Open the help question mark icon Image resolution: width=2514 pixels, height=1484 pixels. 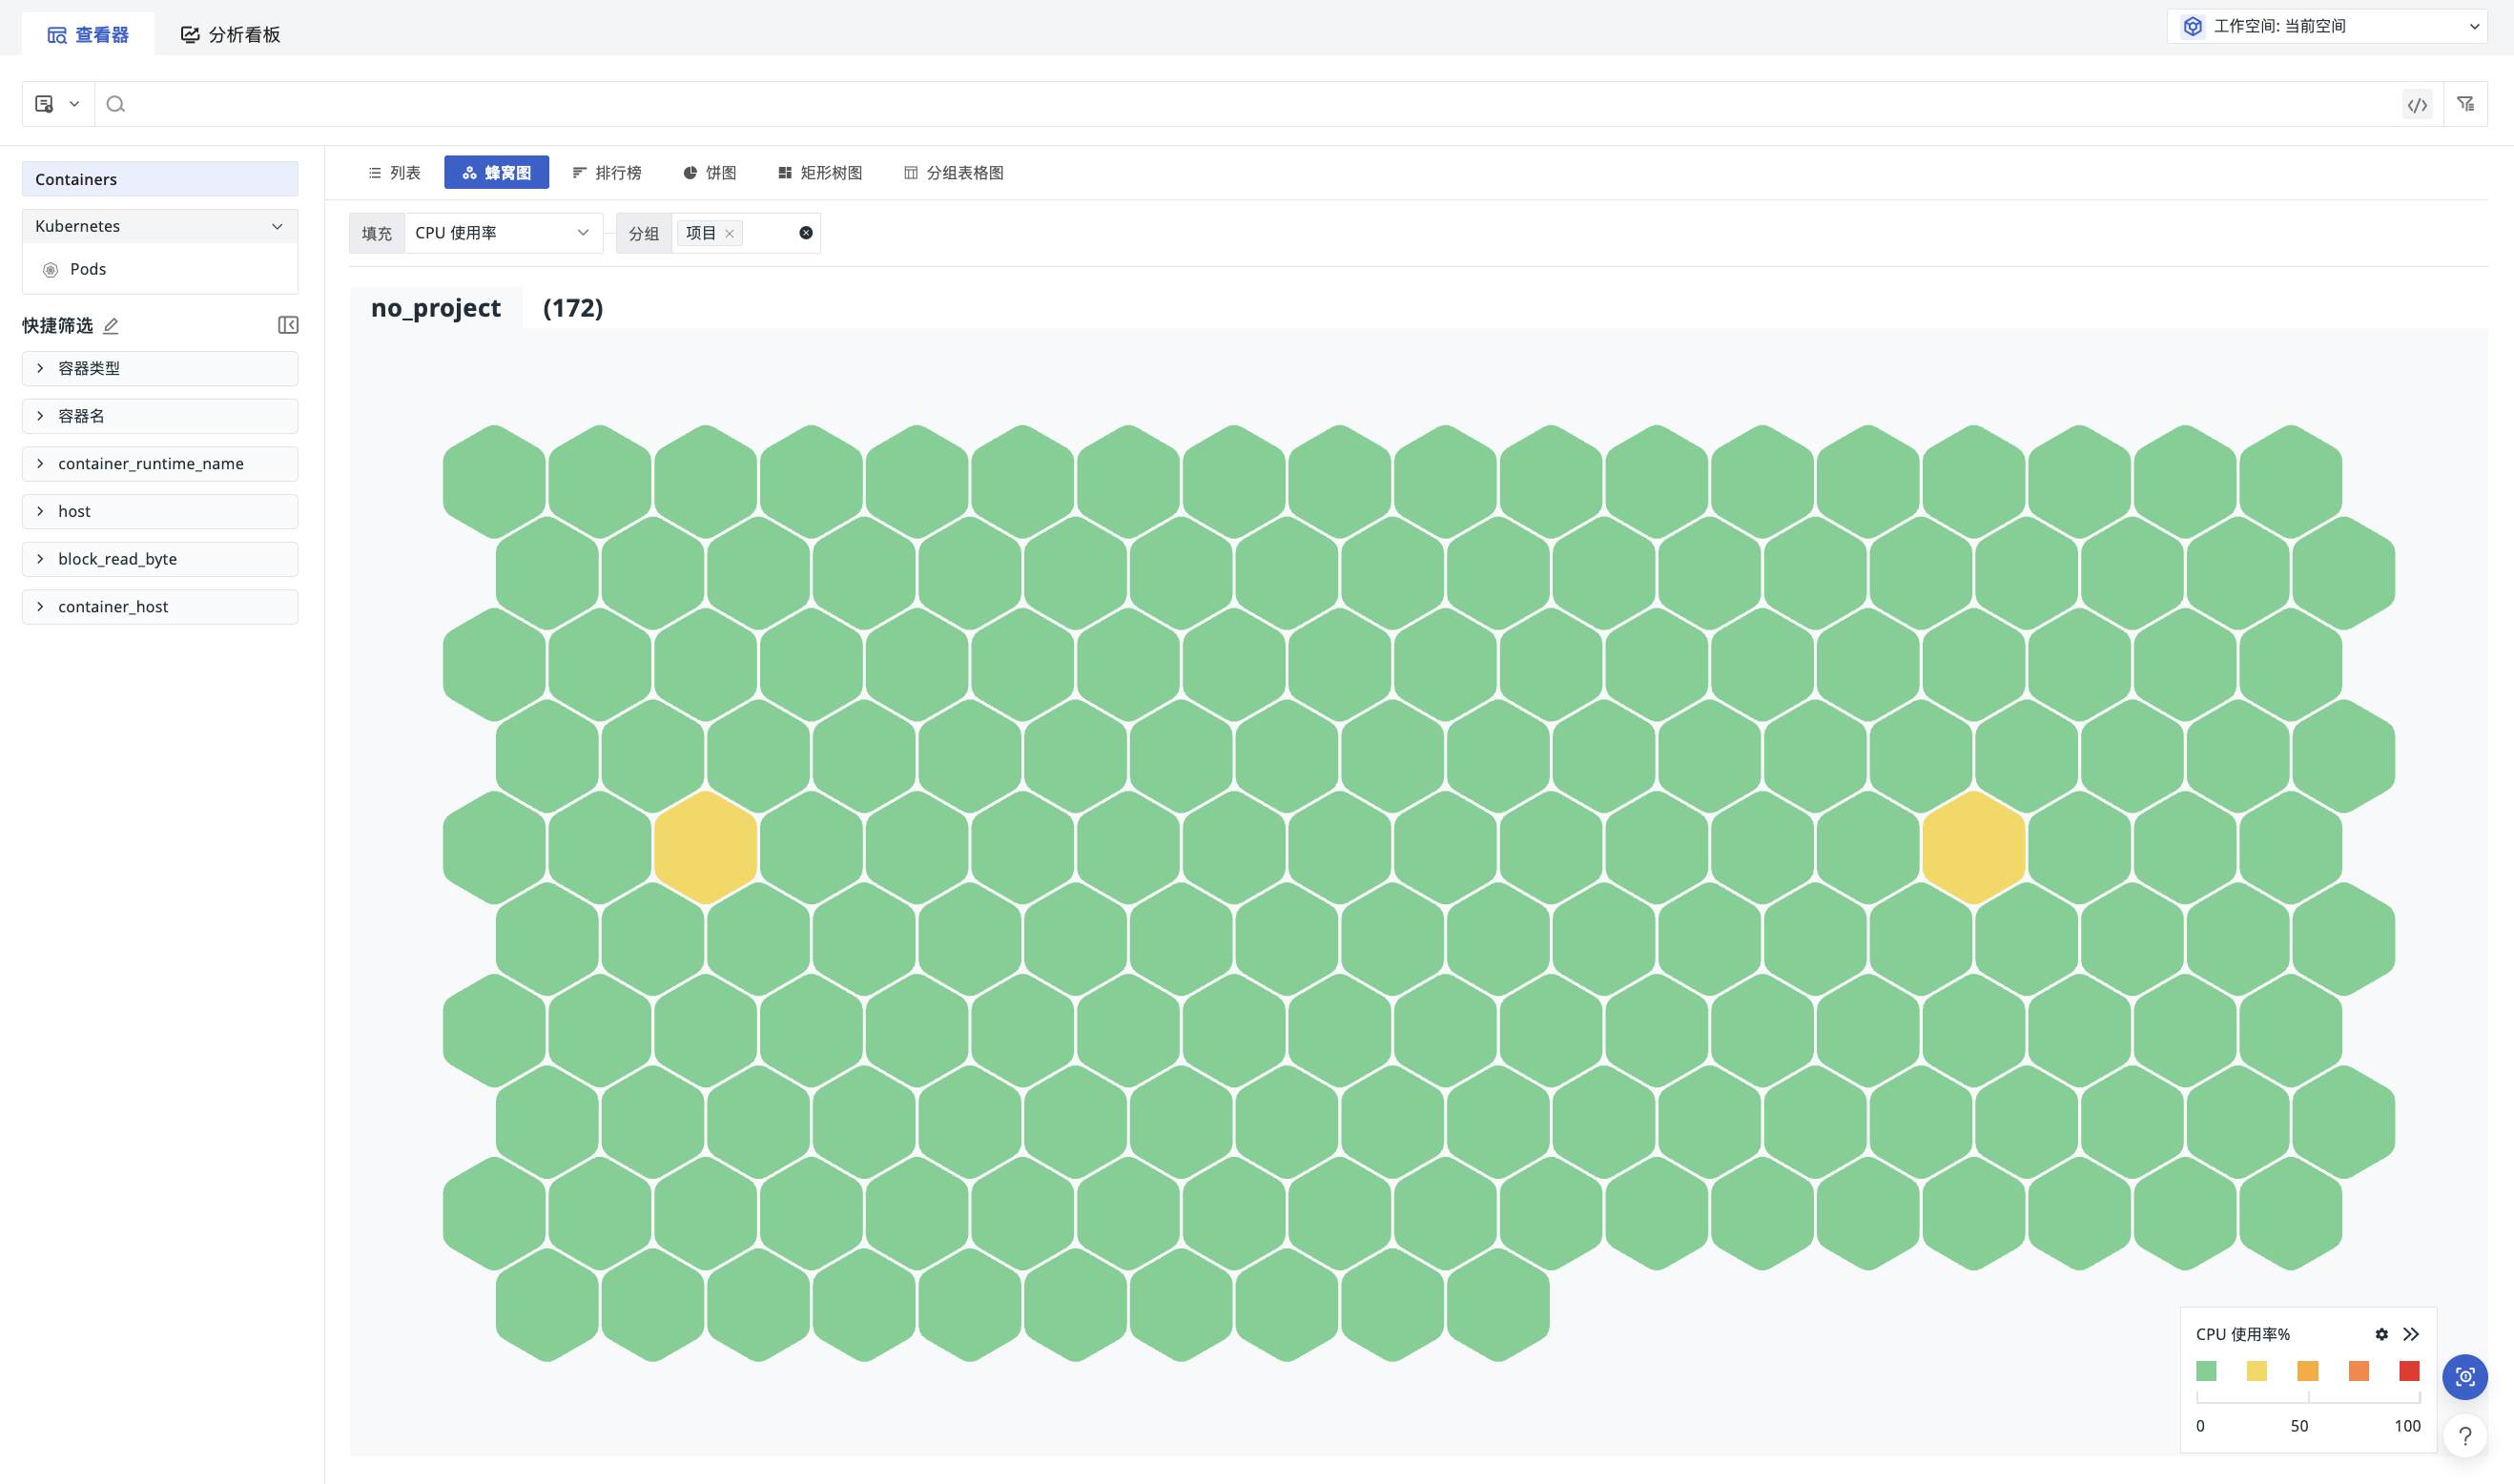click(x=2465, y=1436)
